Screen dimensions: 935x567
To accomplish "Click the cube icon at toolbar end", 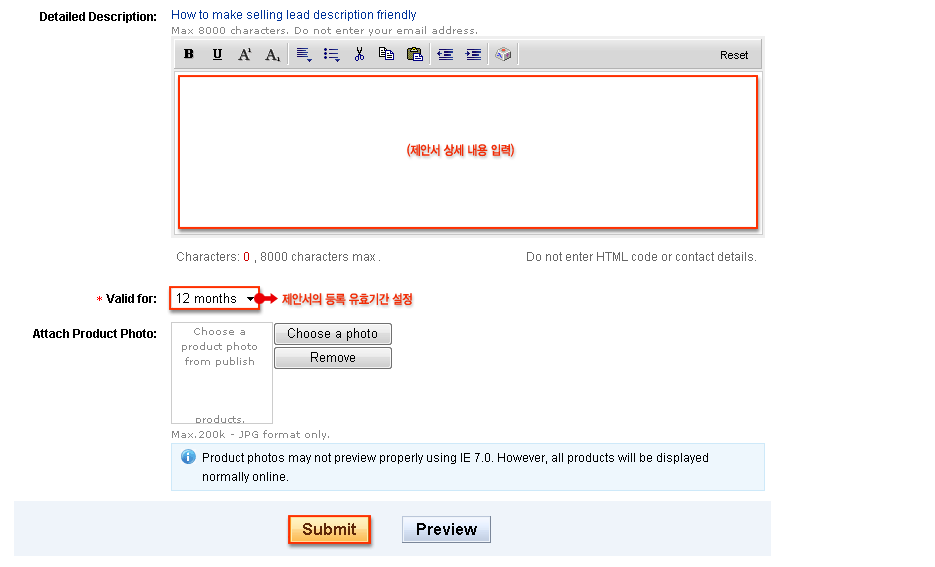I will pos(503,54).
